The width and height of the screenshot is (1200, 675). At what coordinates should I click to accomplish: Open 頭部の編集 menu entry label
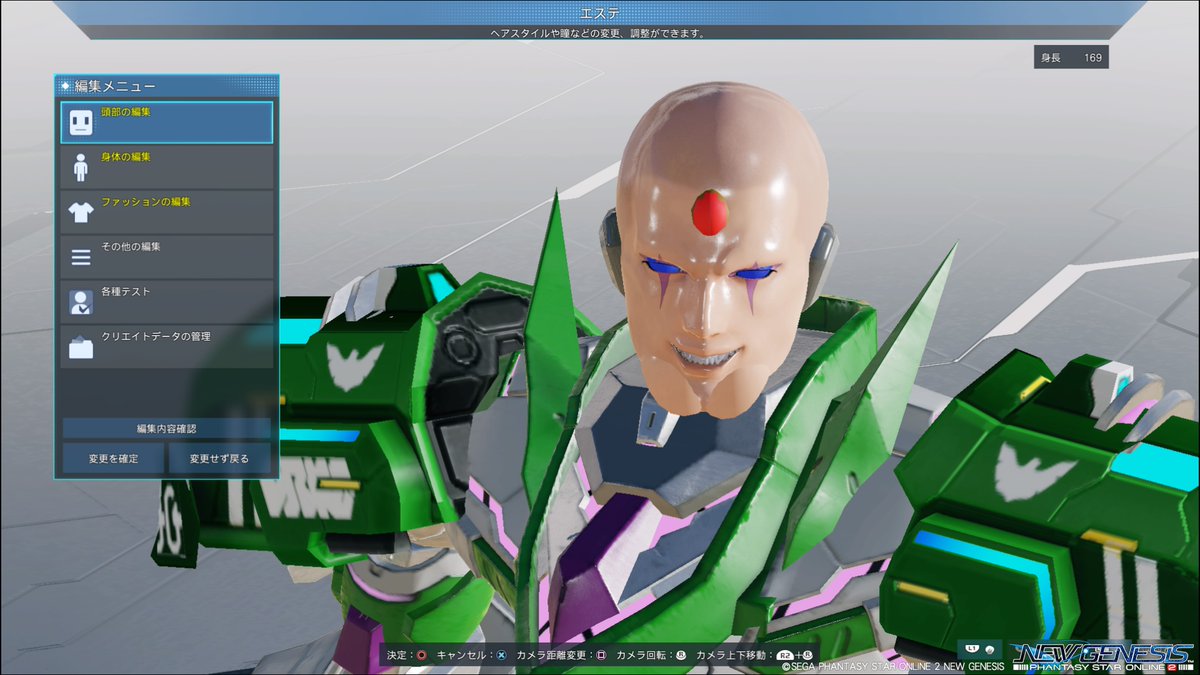126,112
